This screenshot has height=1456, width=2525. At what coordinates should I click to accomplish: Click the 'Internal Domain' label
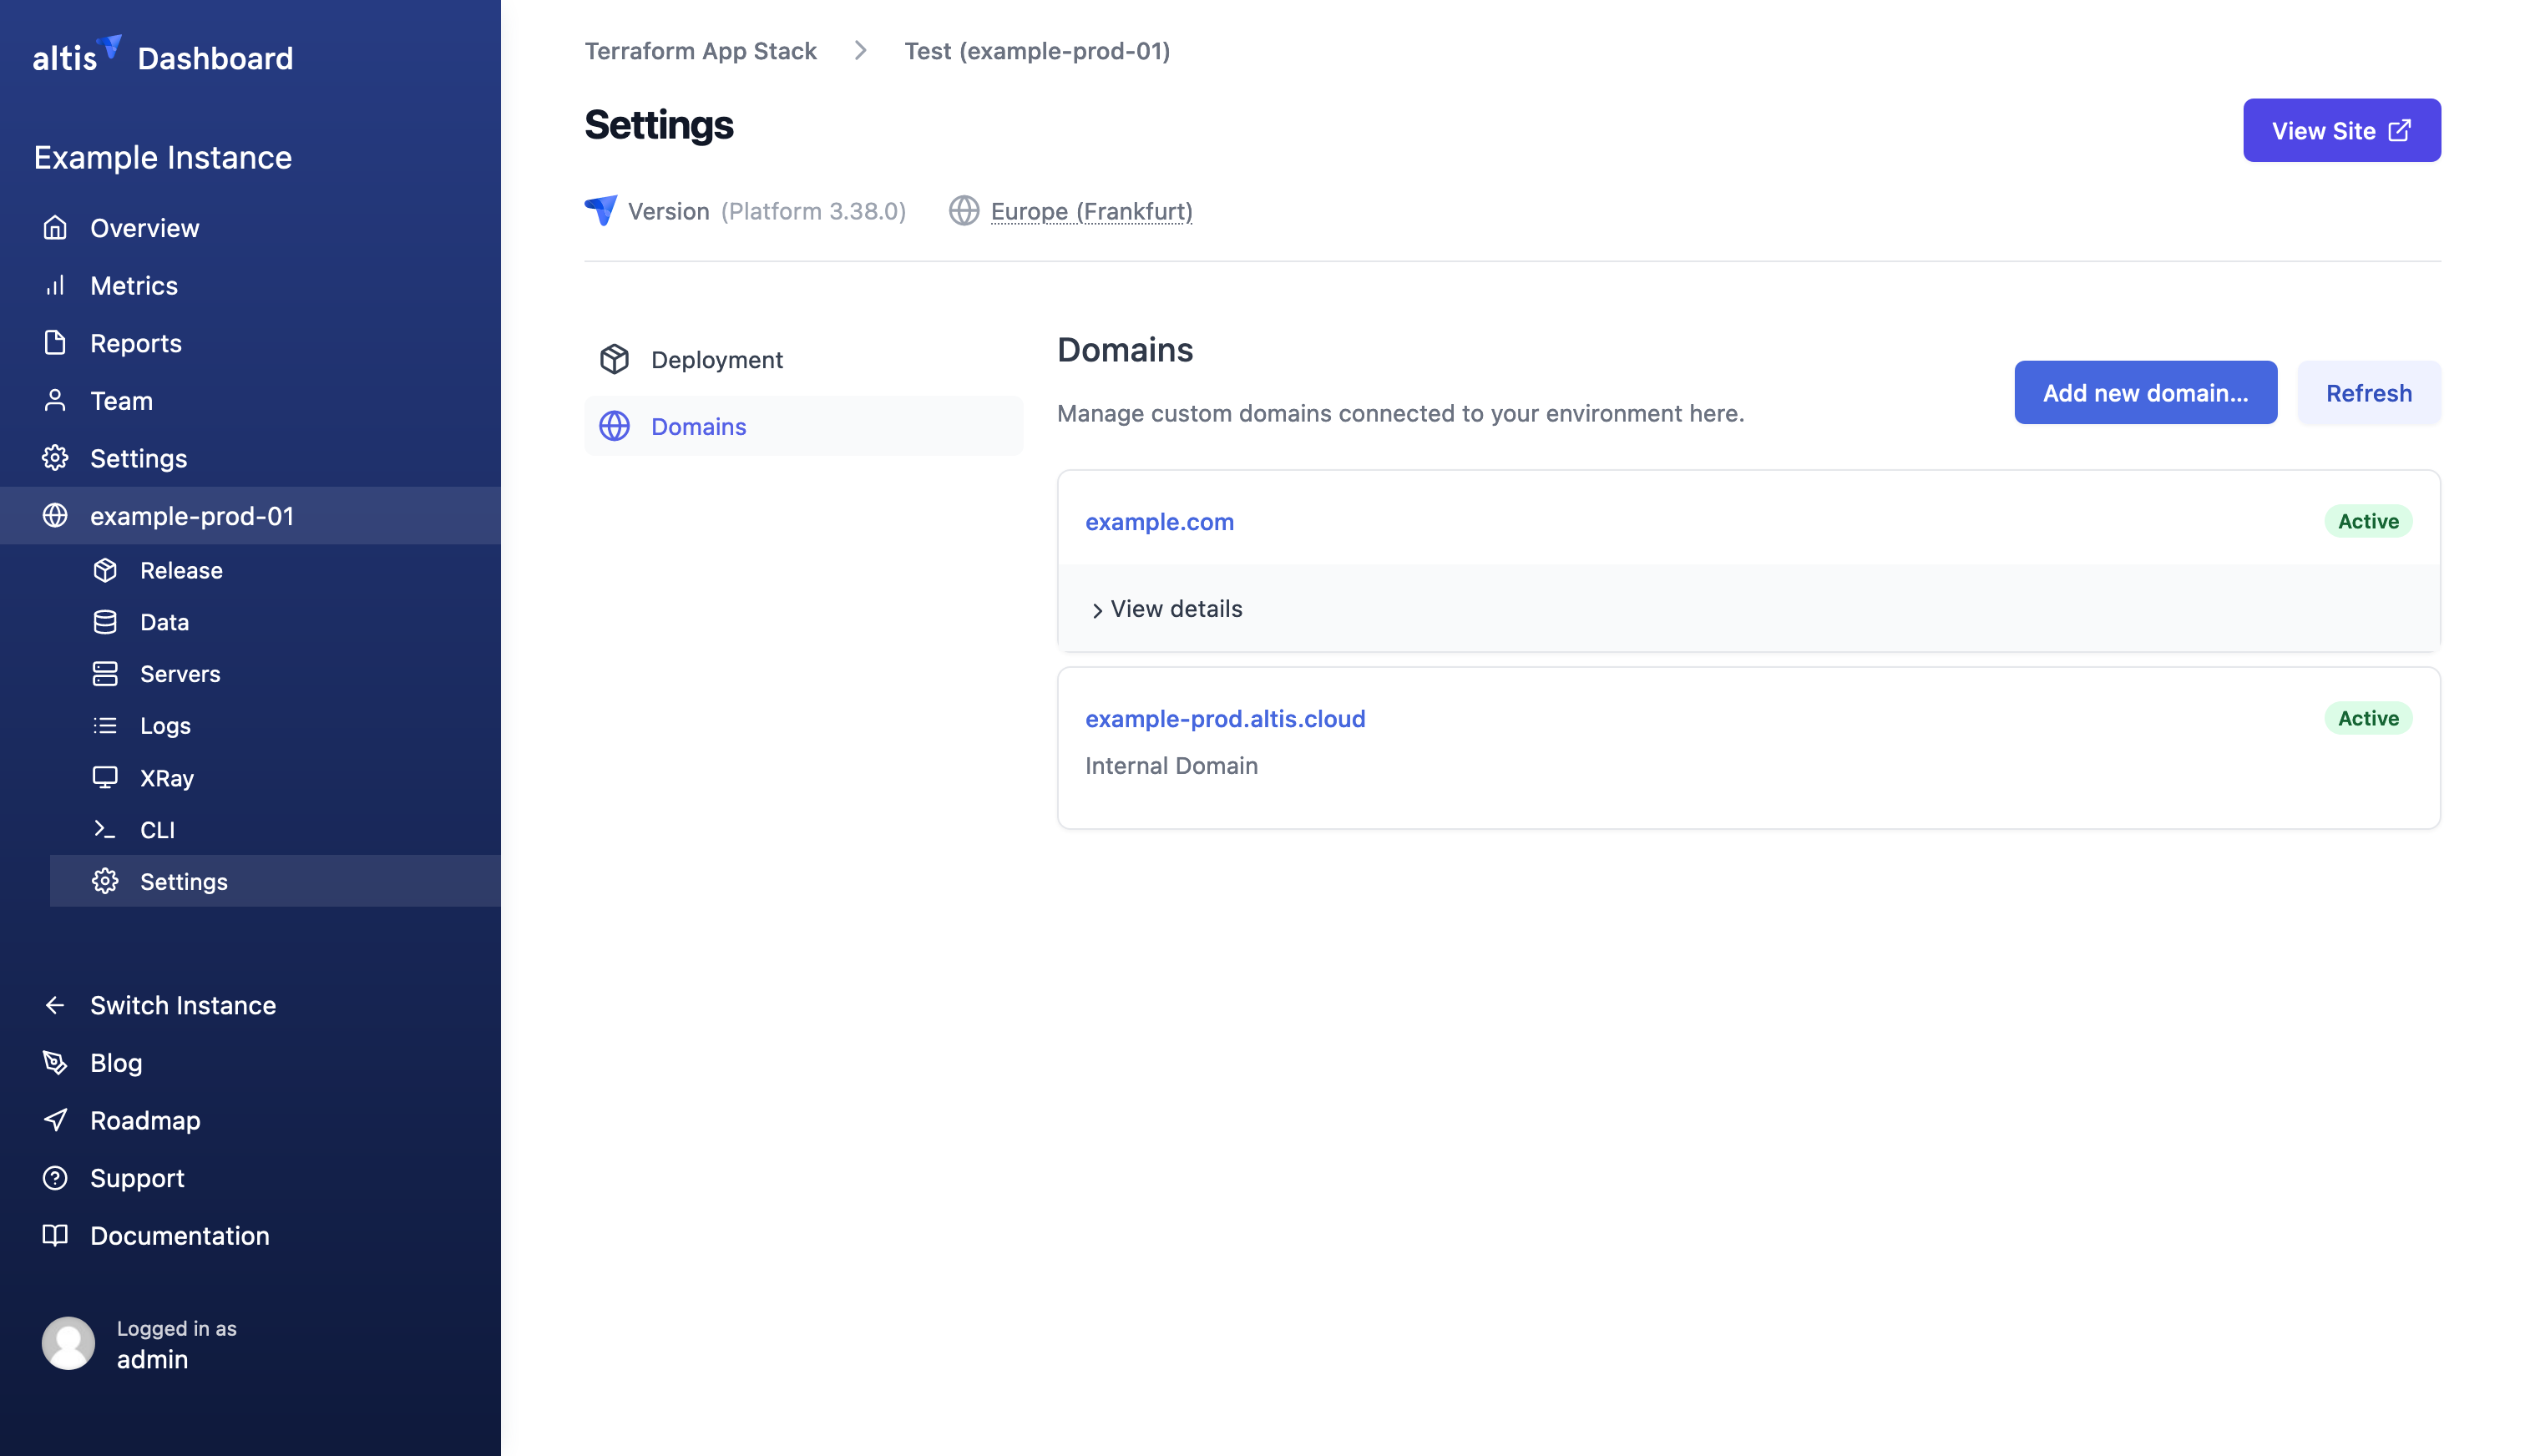(x=1171, y=766)
